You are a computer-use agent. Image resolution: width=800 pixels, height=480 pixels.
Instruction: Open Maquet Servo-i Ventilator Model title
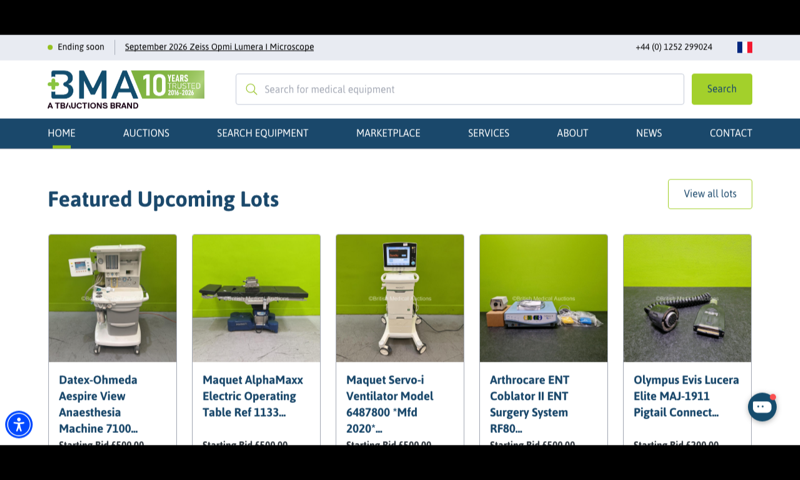click(x=390, y=404)
